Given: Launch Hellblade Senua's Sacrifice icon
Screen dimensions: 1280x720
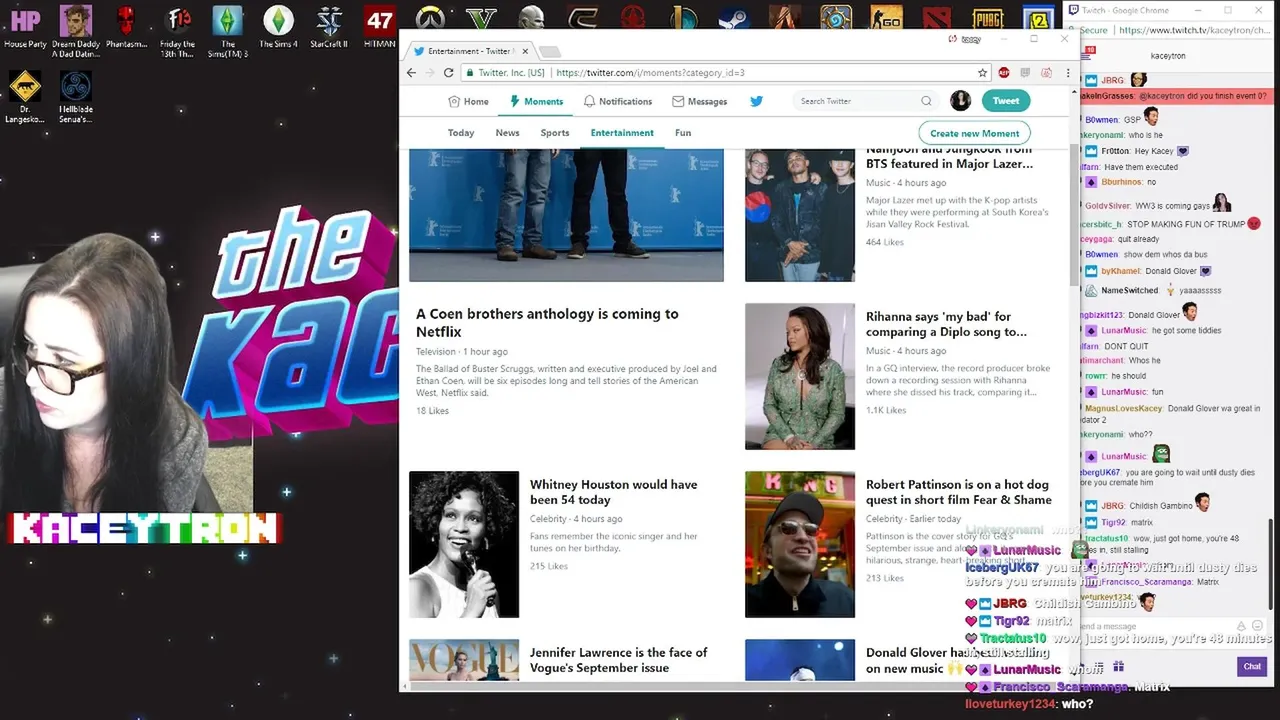Looking at the screenshot, I should coord(76,97).
